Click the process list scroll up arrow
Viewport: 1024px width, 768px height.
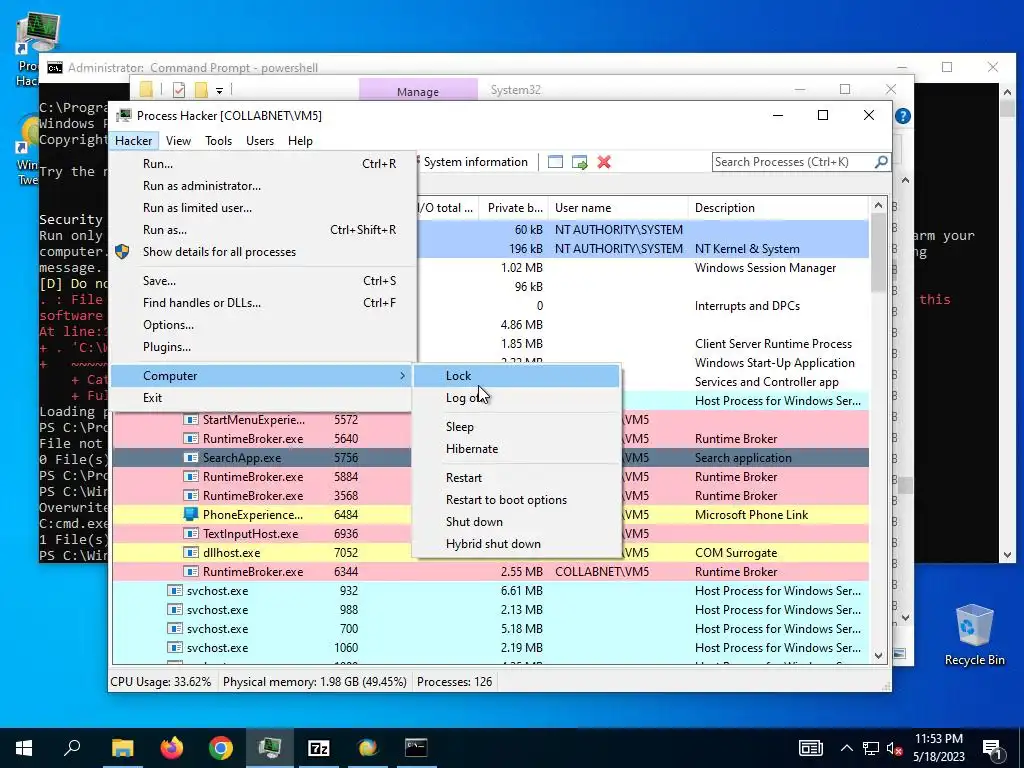coord(878,206)
